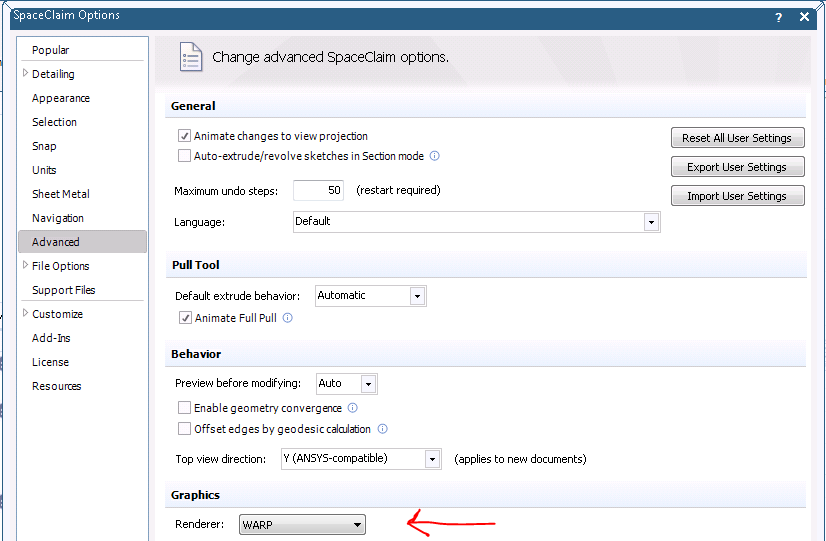Screen dimensions: 826x541
Task: Click the info icon next to Animate Full Pull
Action: click(288, 318)
